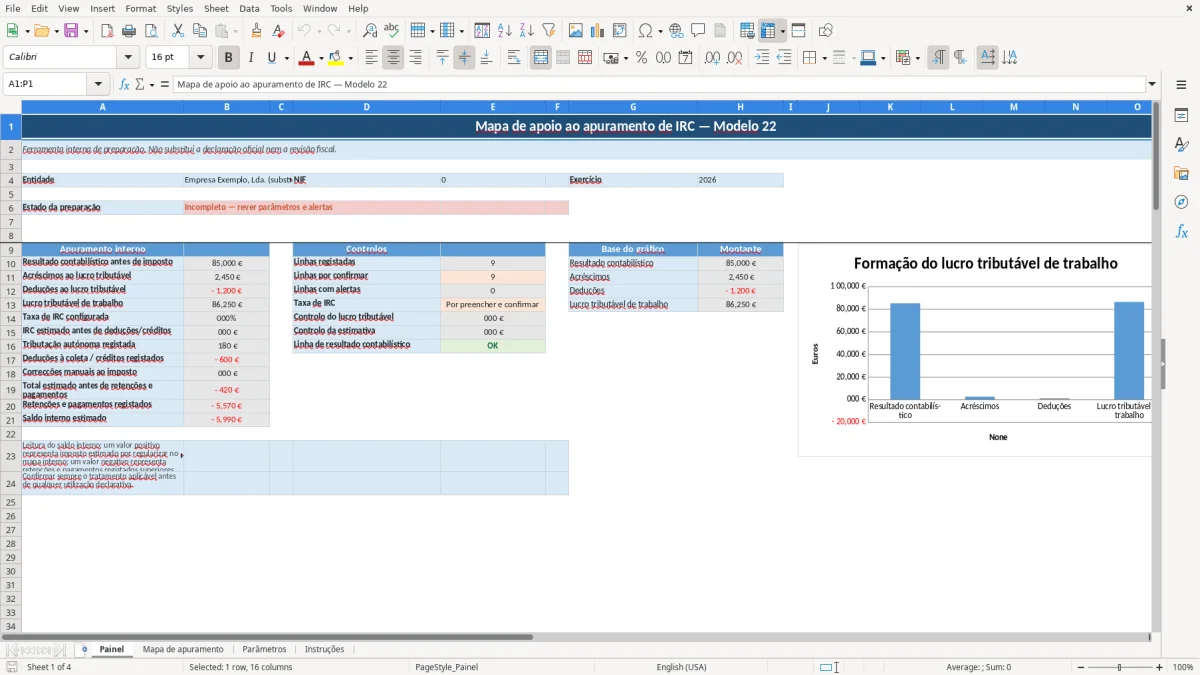Format as Date icon

685,58
